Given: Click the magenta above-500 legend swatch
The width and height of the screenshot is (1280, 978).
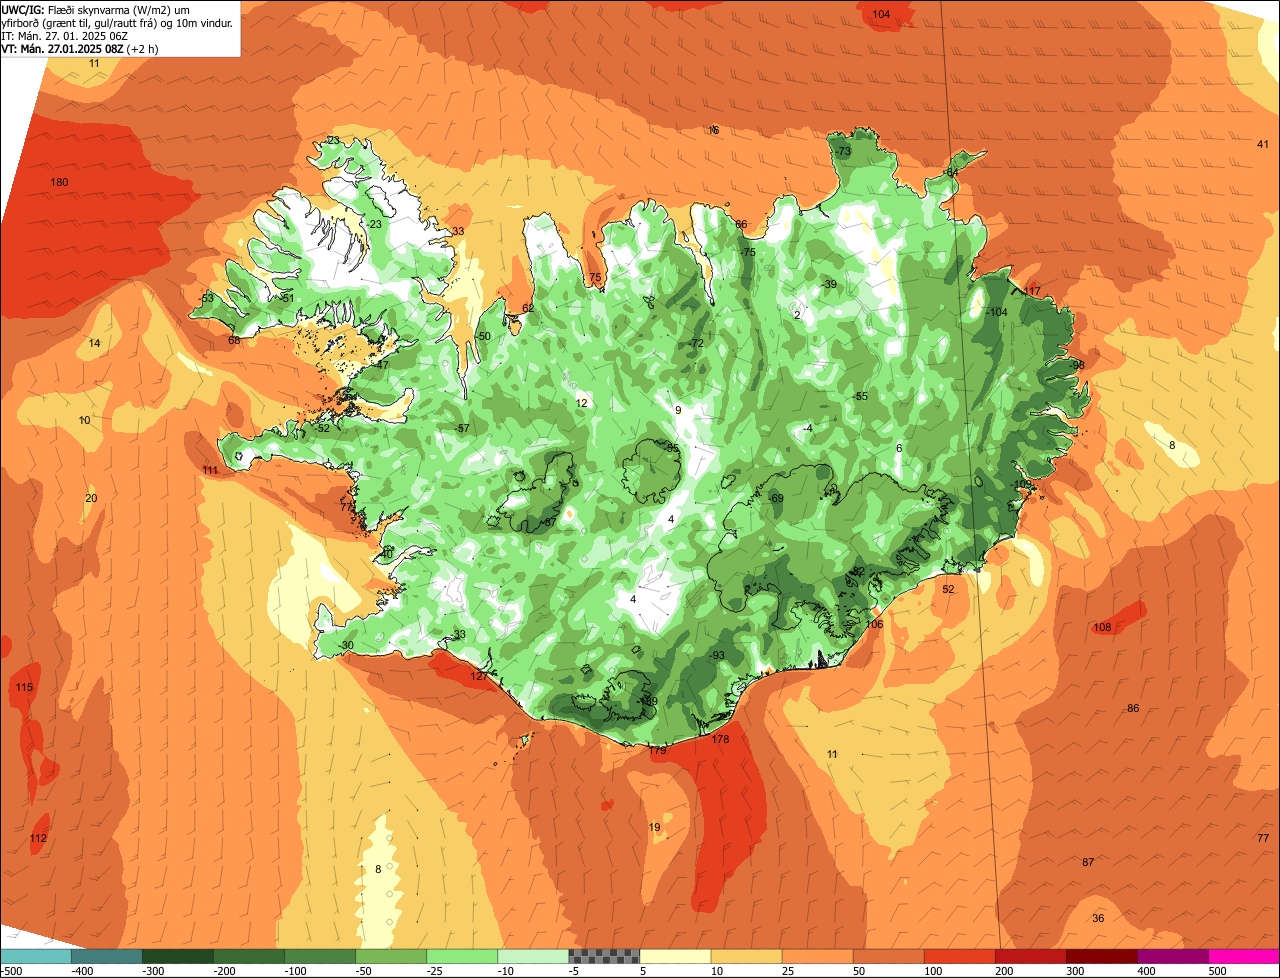Looking at the screenshot, I should pos(1244,956).
